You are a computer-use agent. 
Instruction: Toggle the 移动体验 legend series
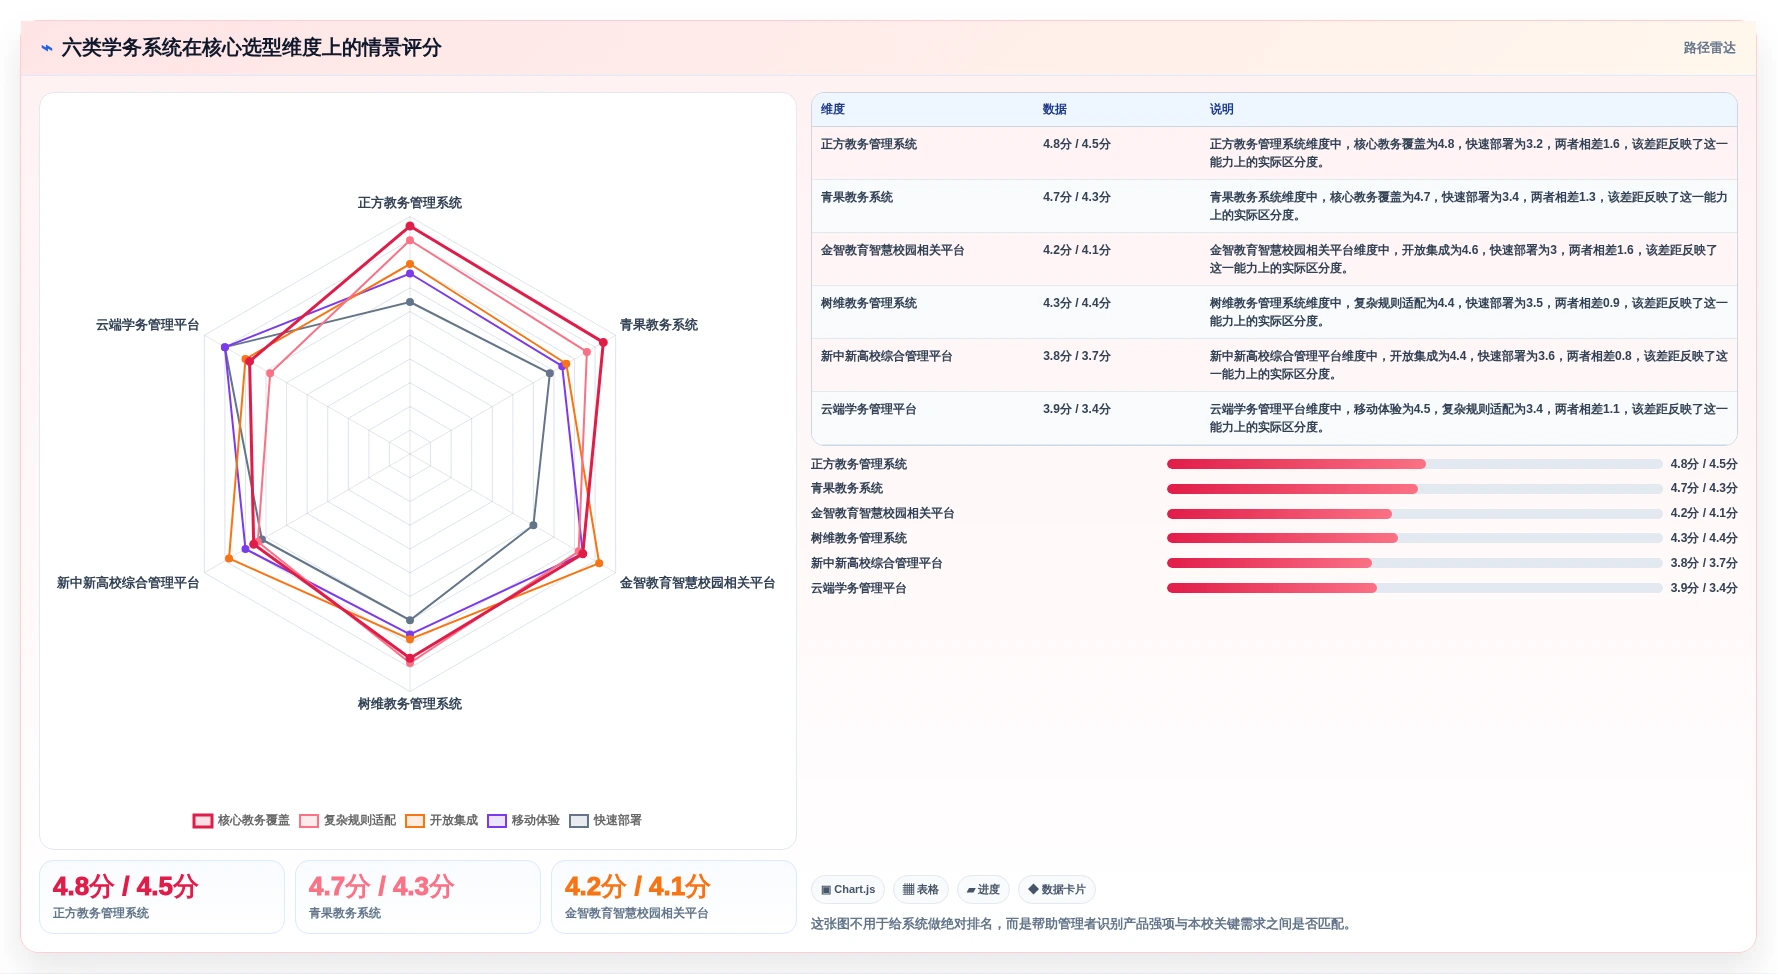click(x=524, y=820)
